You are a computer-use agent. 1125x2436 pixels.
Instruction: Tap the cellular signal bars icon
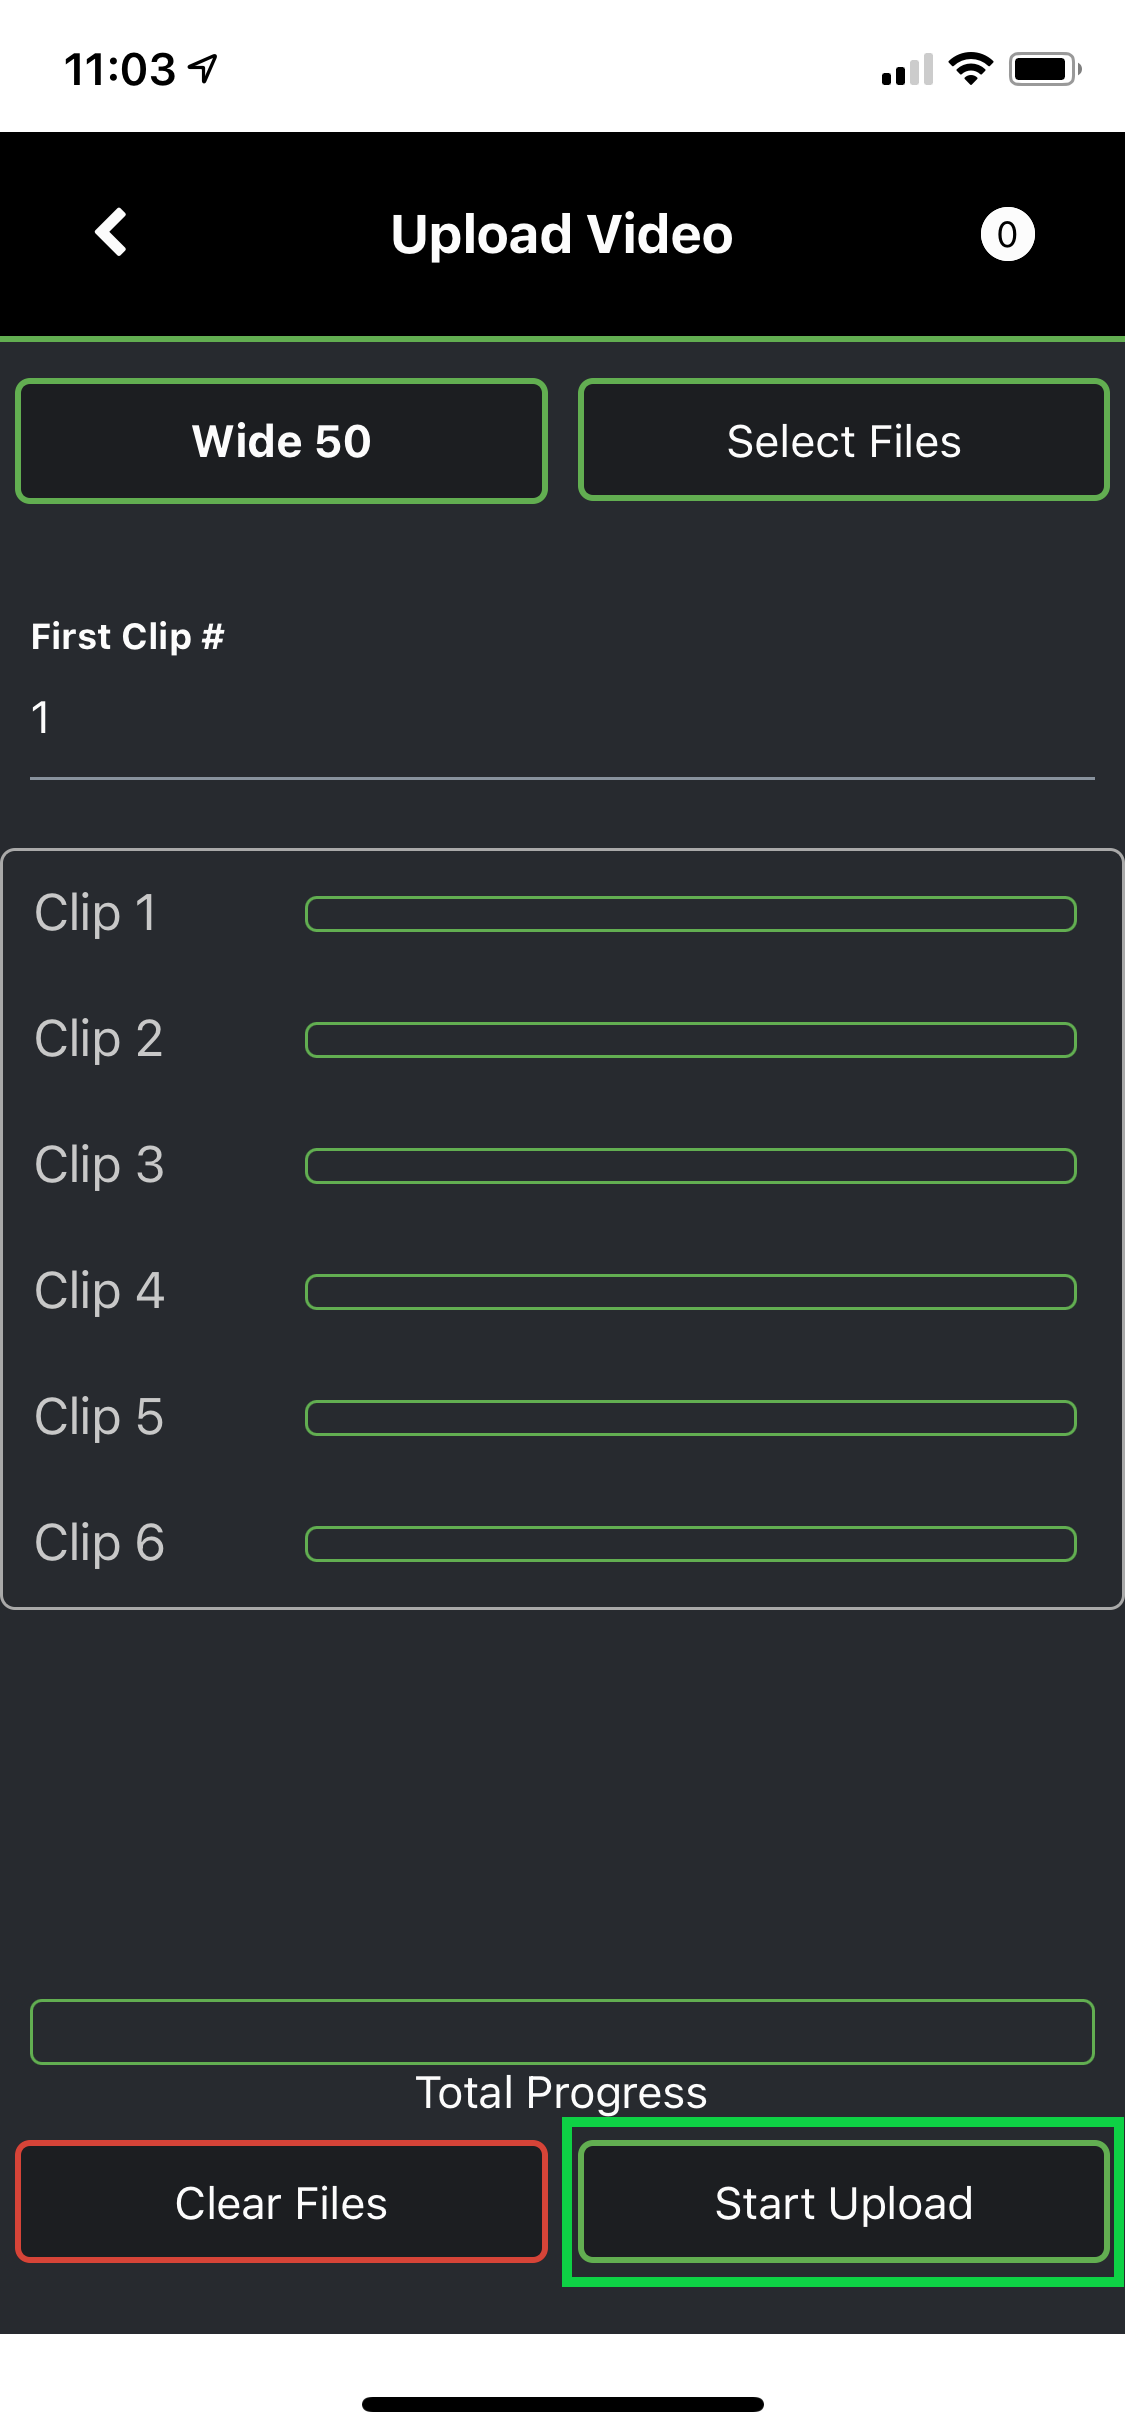coord(907,70)
